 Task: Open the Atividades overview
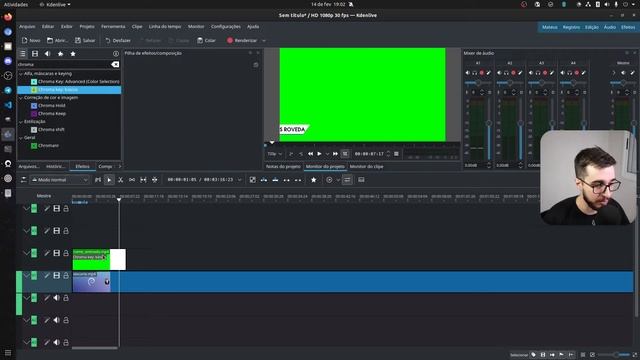point(16,4)
